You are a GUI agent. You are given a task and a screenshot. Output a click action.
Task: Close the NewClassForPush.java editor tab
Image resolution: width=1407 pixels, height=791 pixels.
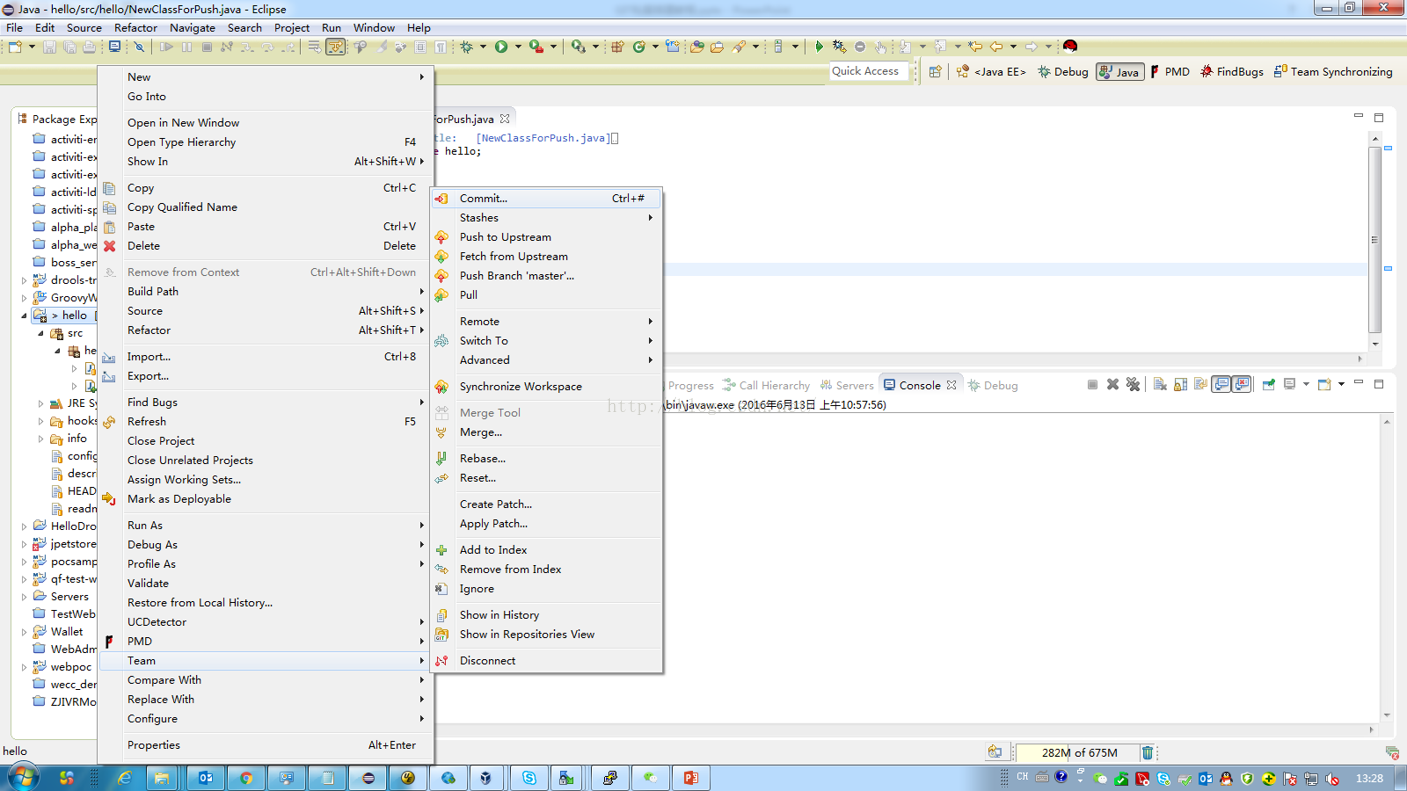click(505, 119)
